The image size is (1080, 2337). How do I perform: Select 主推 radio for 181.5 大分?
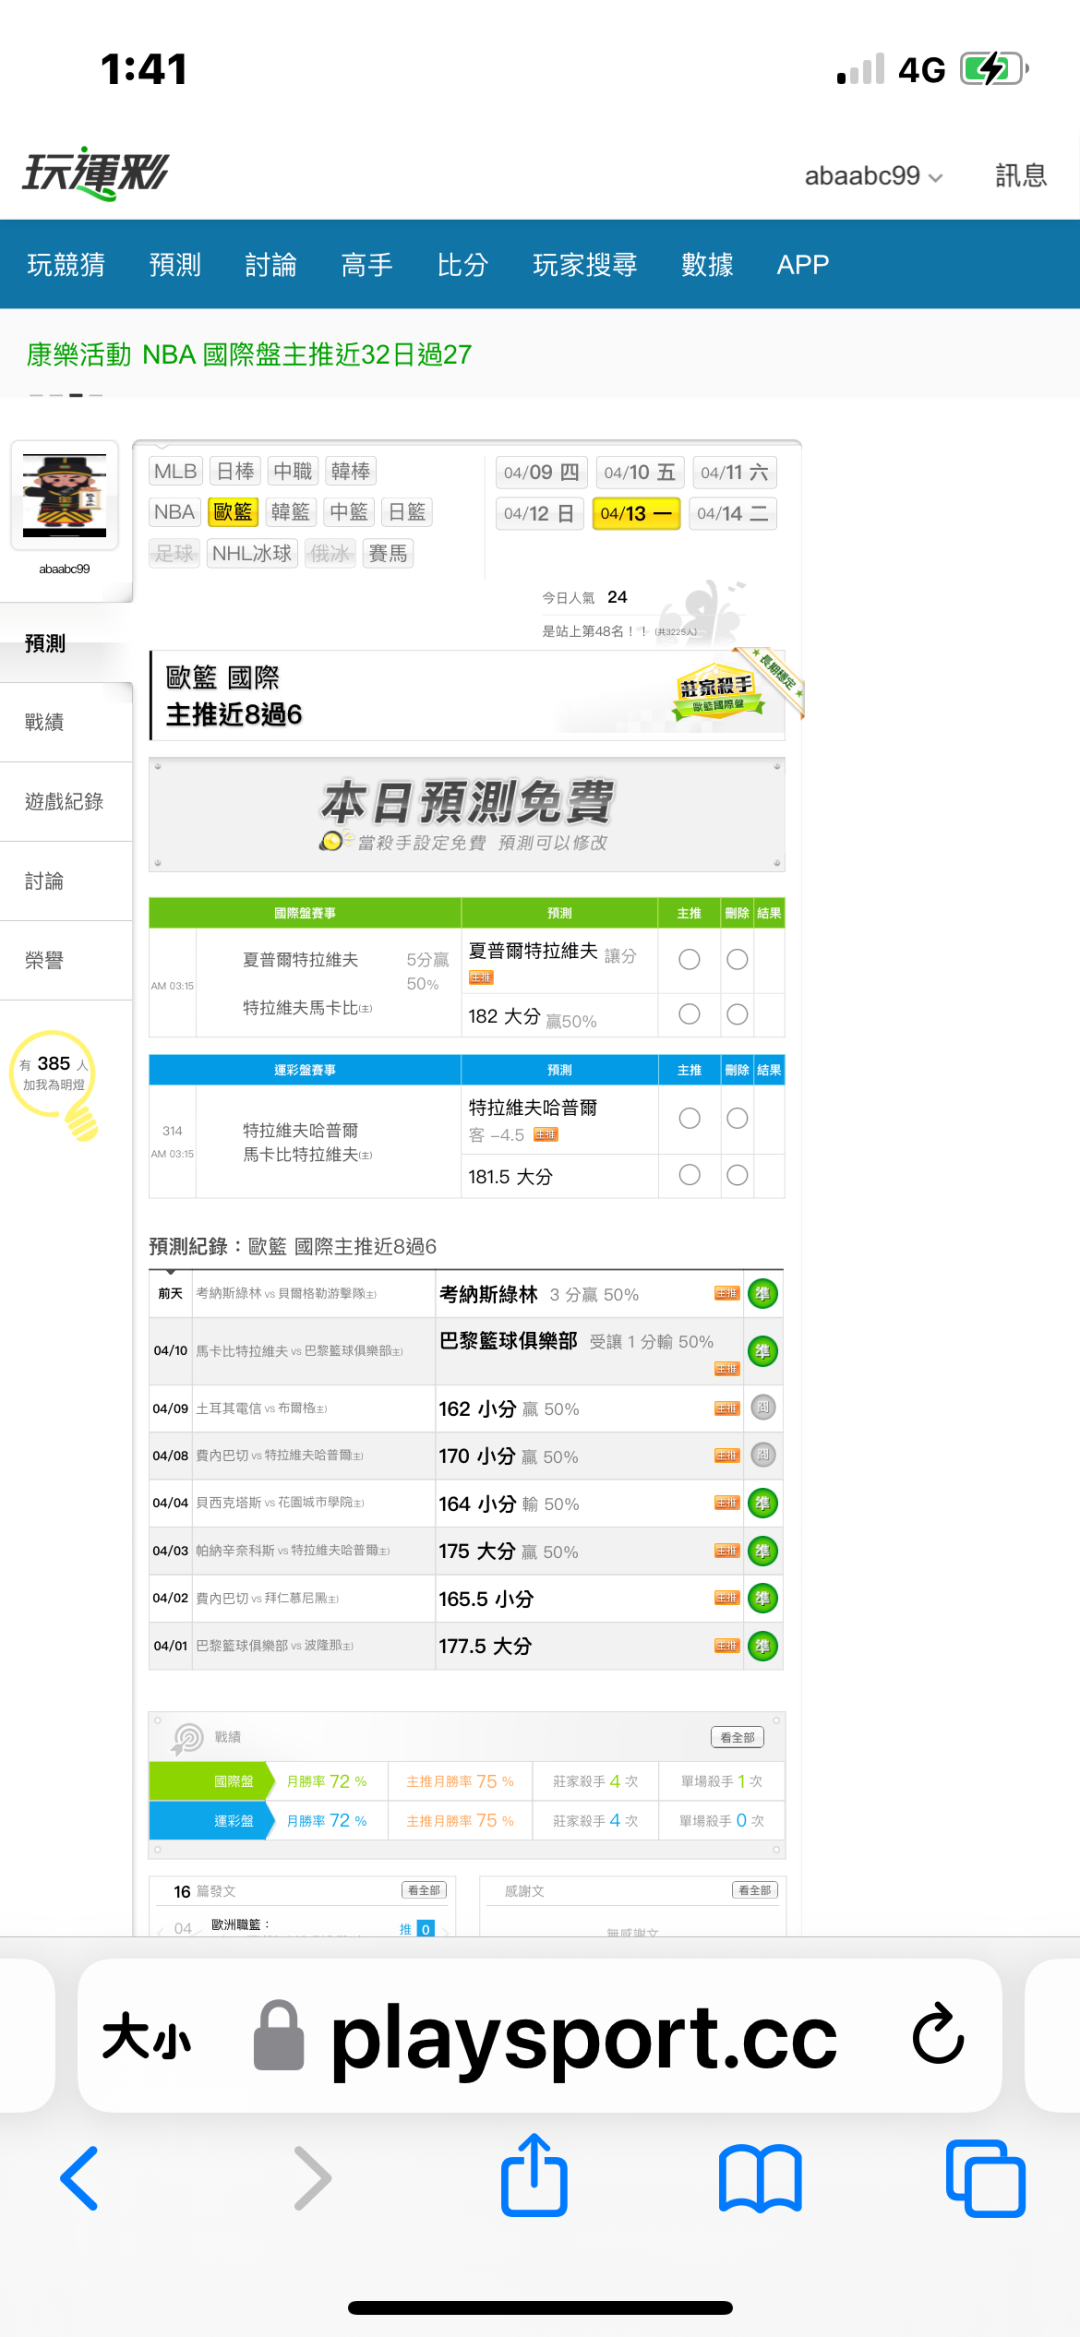[x=689, y=1175]
